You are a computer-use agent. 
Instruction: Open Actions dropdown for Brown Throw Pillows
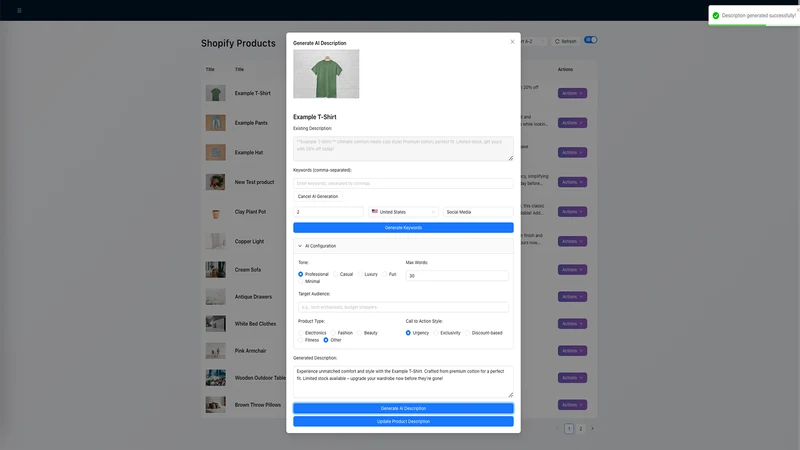coord(572,405)
